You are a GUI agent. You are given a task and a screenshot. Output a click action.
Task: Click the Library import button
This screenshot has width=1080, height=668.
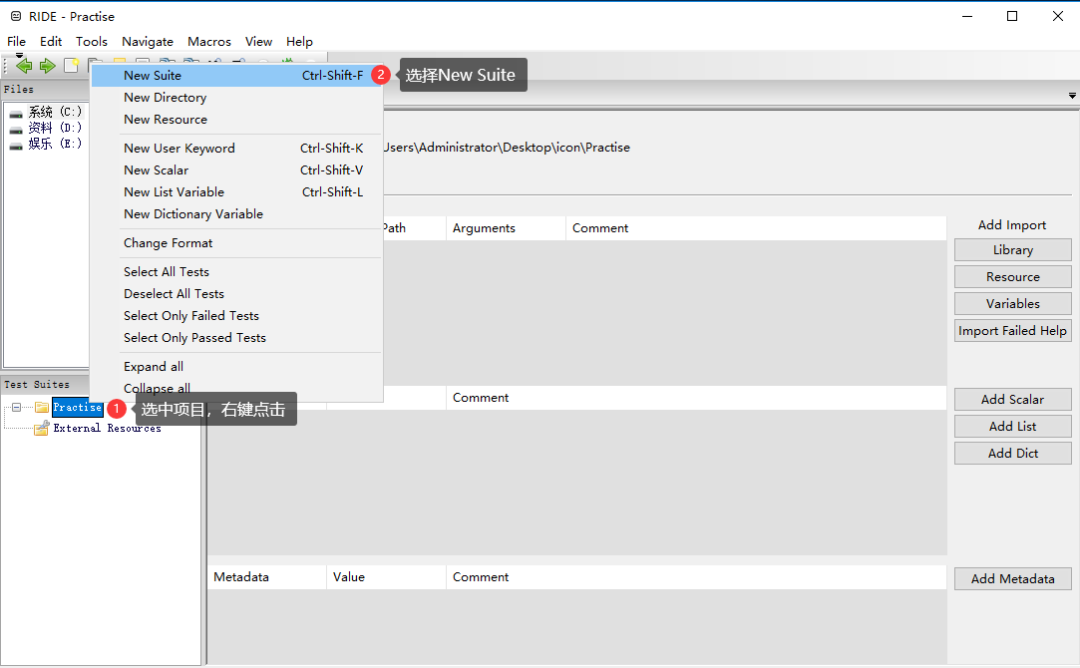[x=1012, y=249]
